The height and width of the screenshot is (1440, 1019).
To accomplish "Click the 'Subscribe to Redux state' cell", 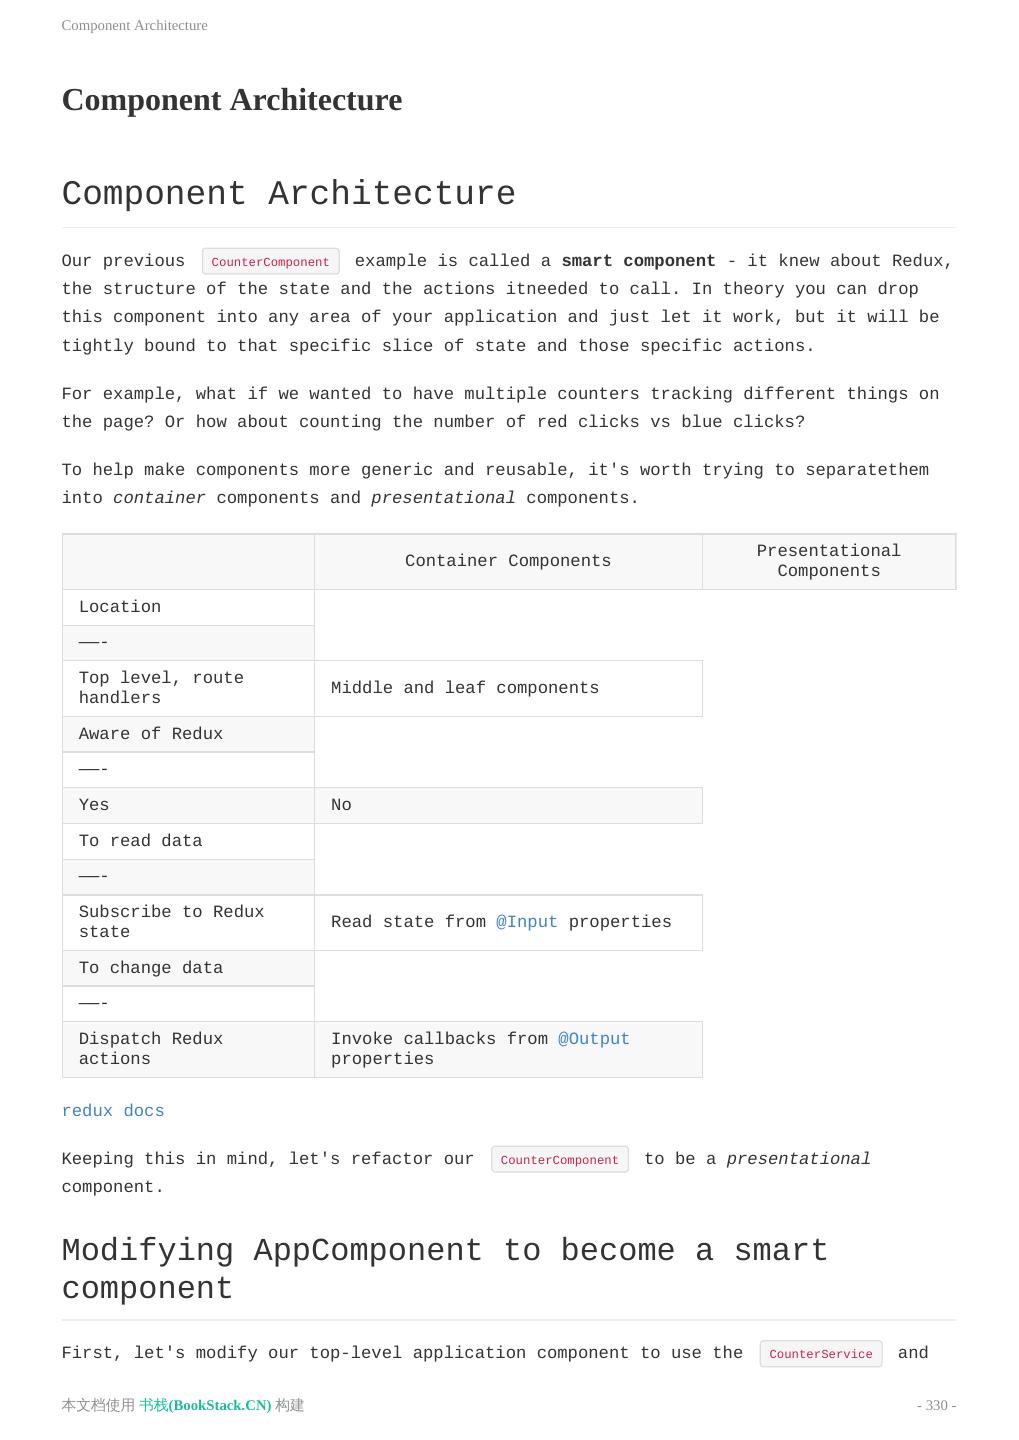I will click(171, 922).
